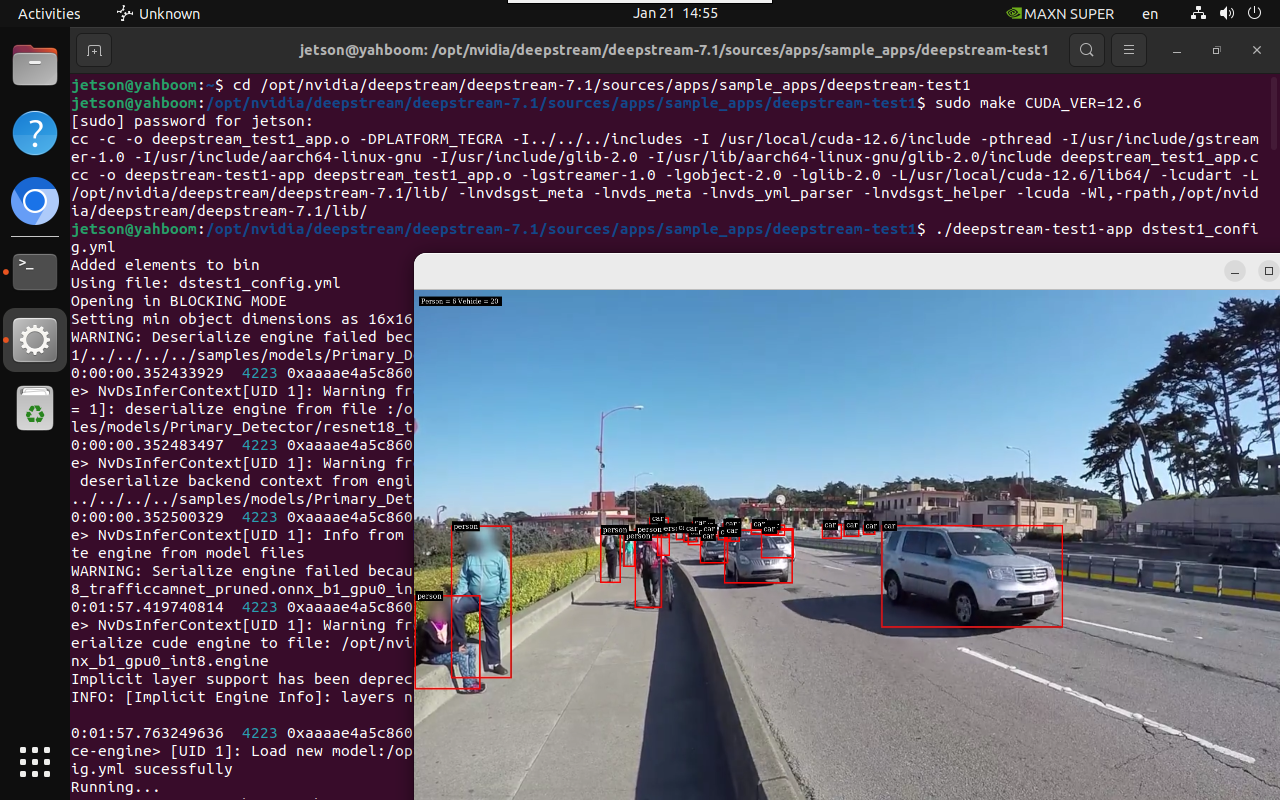The height and width of the screenshot is (800, 1280).
Task: Open a new terminal tab
Action: [x=93, y=50]
